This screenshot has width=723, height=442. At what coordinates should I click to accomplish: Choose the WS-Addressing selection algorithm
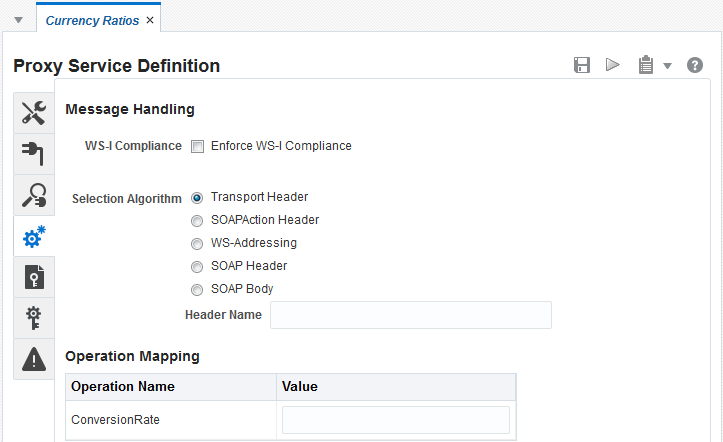(197, 244)
